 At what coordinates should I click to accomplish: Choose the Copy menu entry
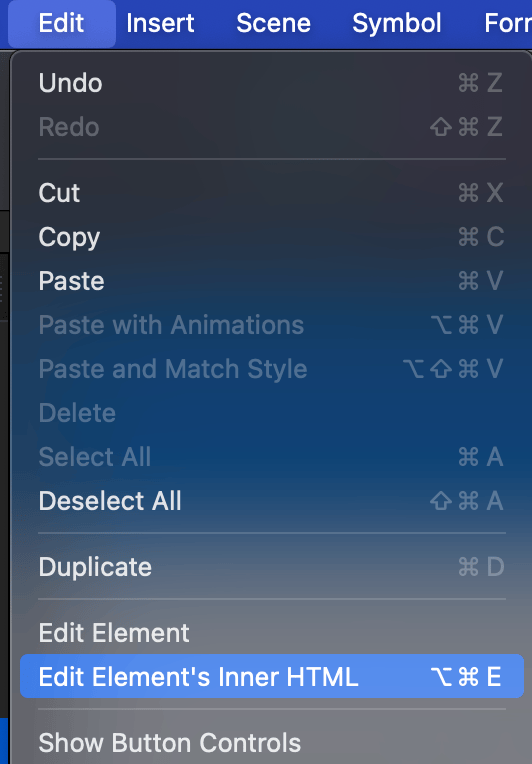[x=272, y=237]
